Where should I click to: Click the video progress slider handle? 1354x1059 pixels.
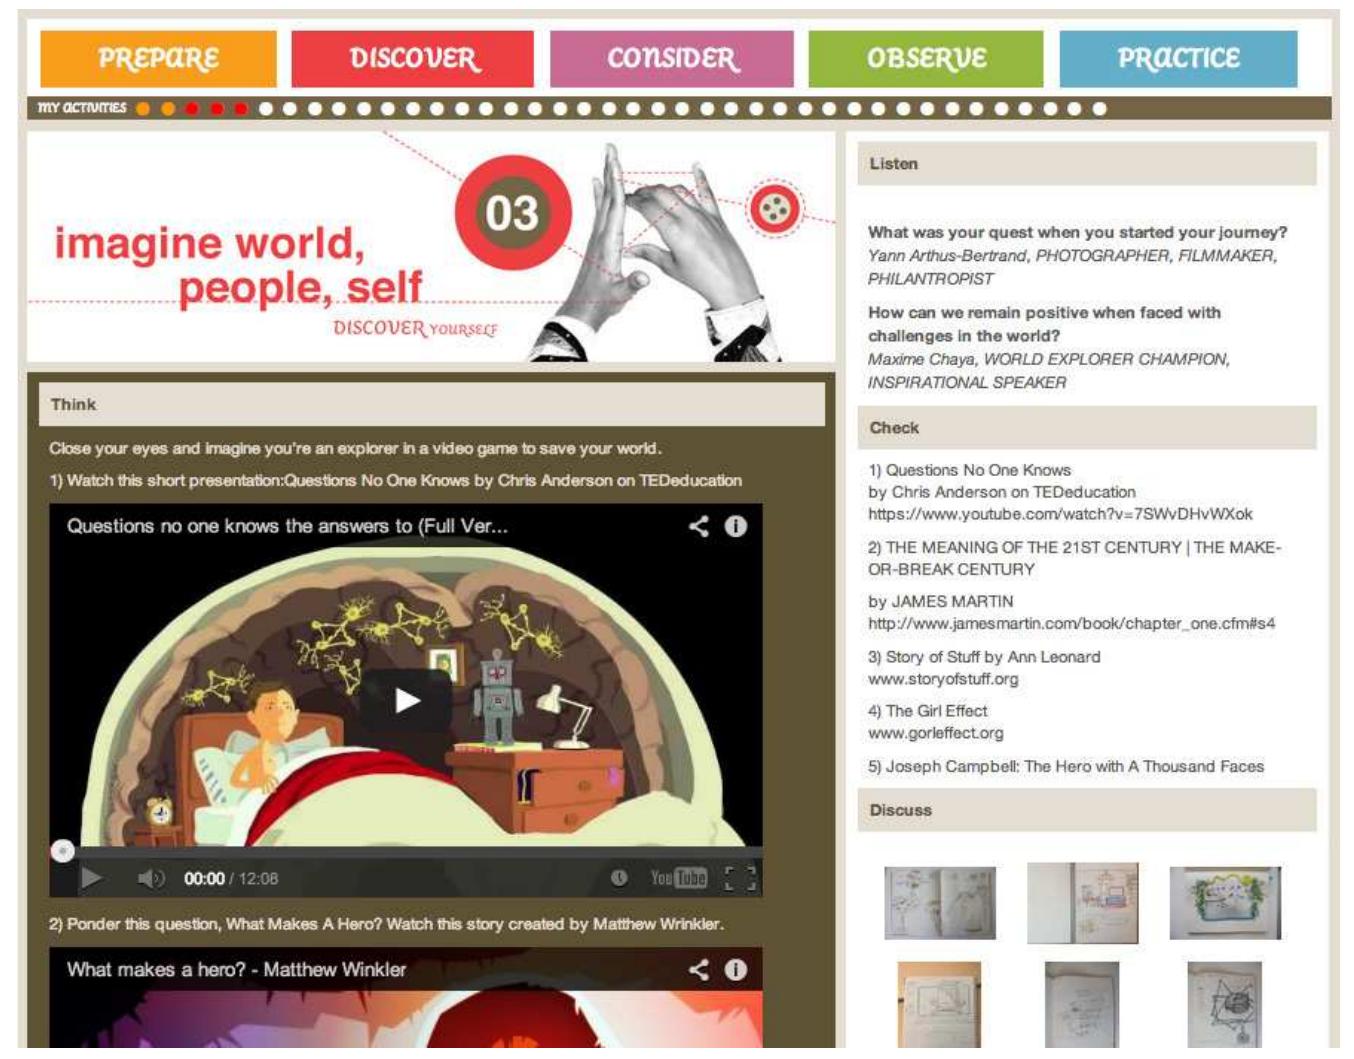pos(63,851)
